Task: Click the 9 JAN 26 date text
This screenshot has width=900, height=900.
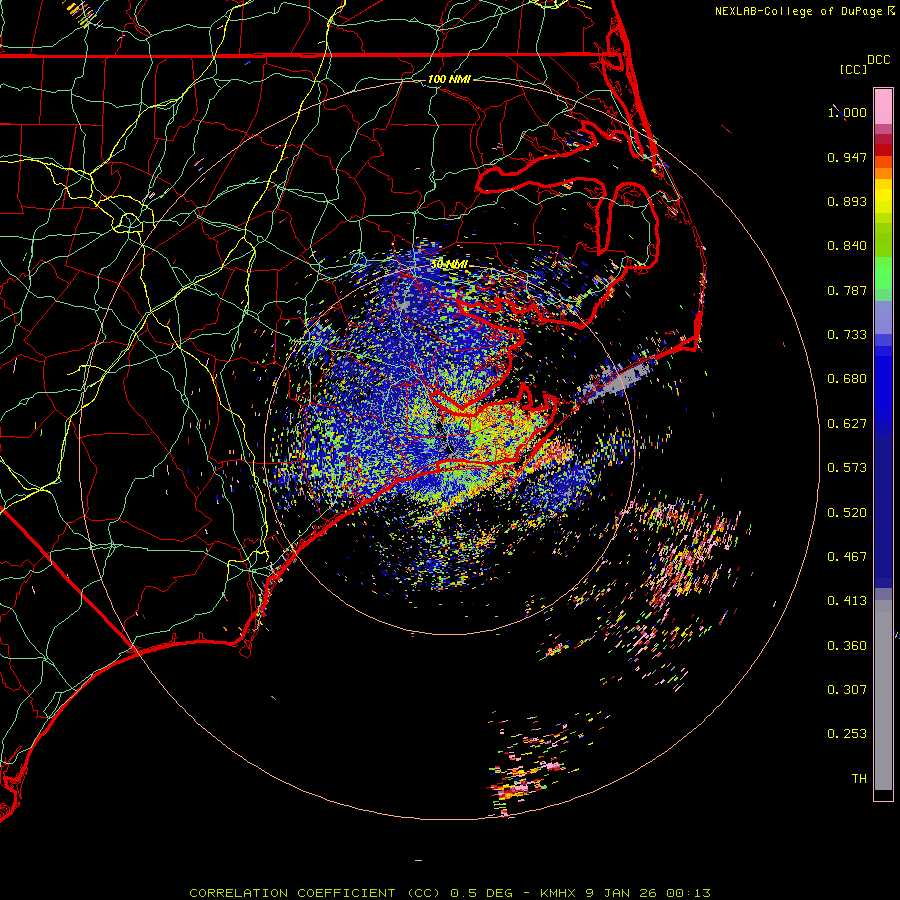Action: pyautogui.click(x=622, y=893)
